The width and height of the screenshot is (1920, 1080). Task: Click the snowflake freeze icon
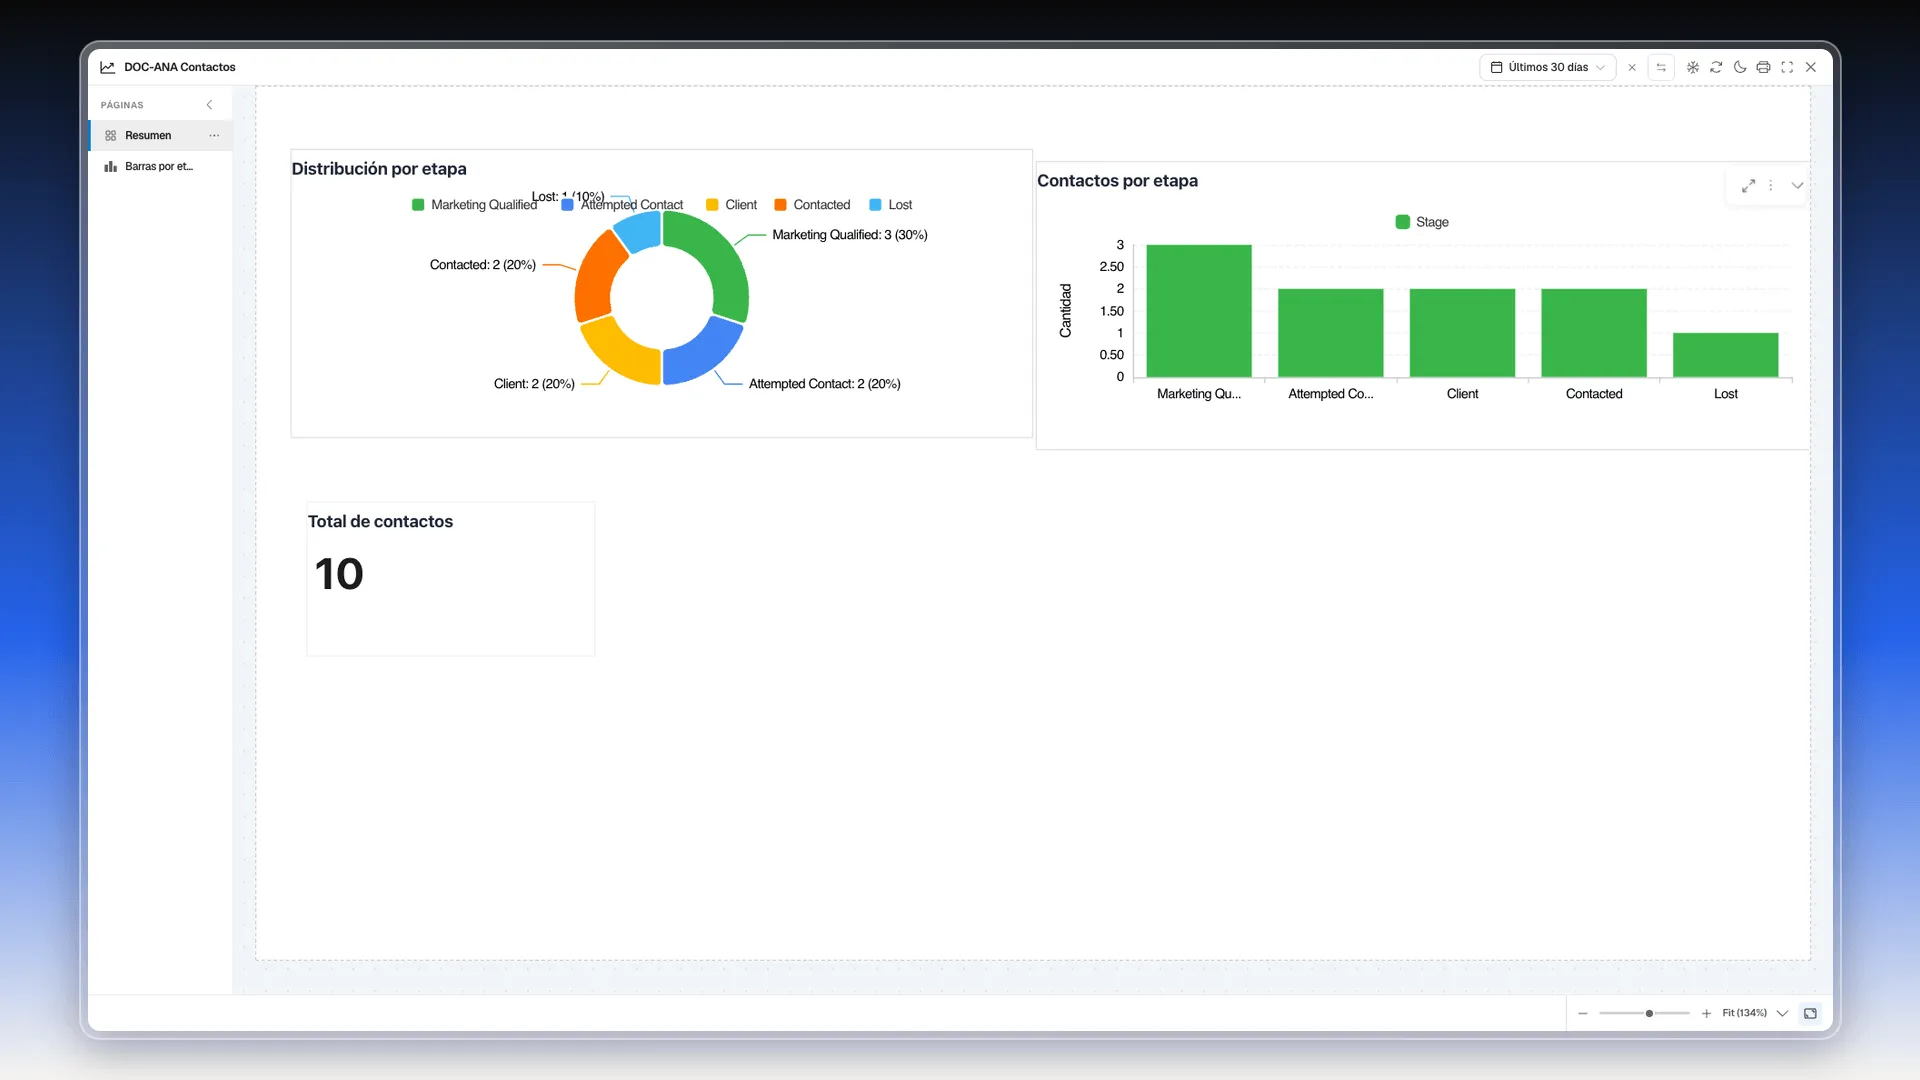pyautogui.click(x=1693, y=67)
